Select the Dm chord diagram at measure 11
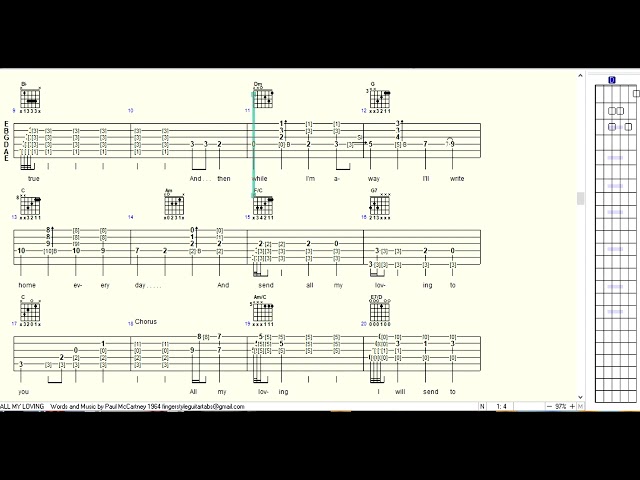 263,96
